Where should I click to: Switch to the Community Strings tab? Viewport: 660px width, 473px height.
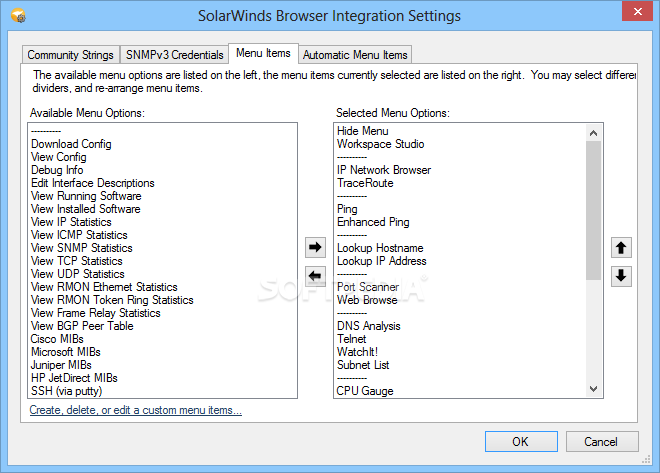point(70,55)
